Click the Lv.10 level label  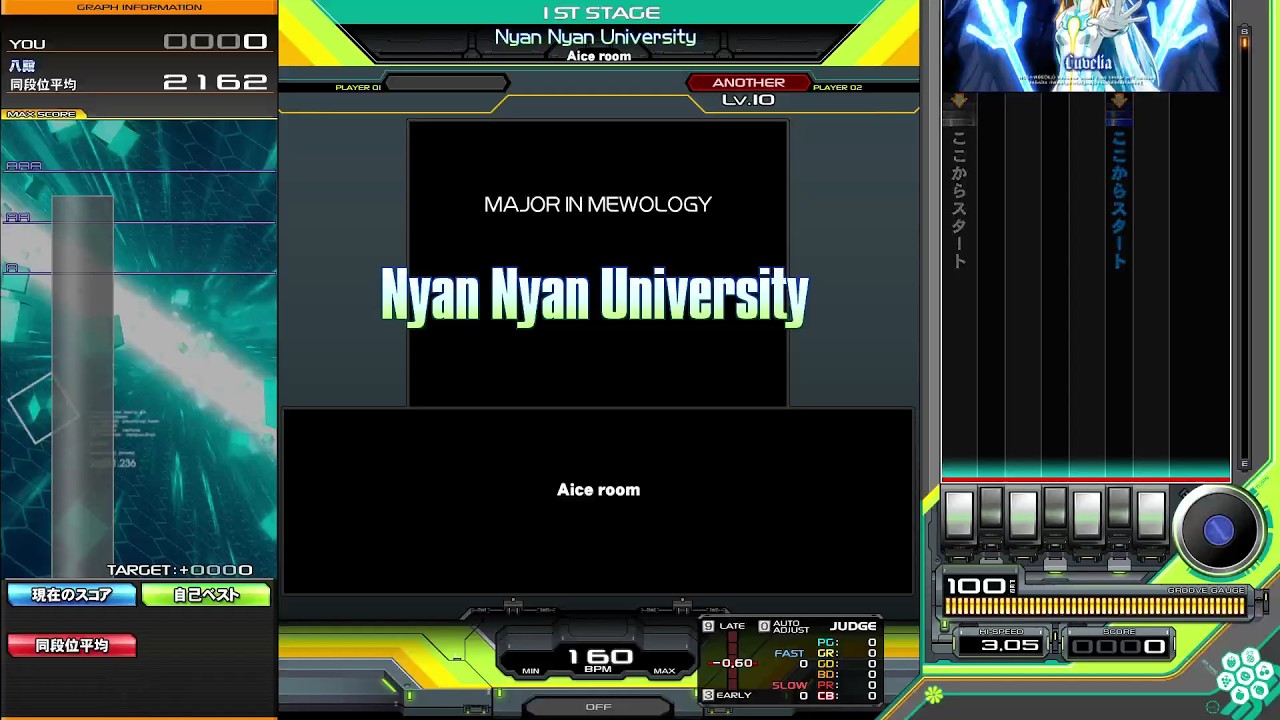tap(748, 100)
